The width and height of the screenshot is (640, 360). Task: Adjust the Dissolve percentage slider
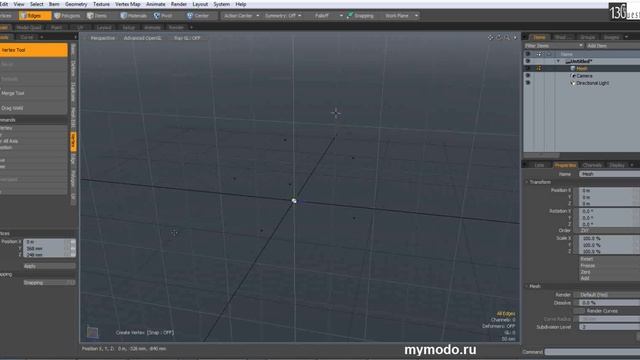(609, 303)
